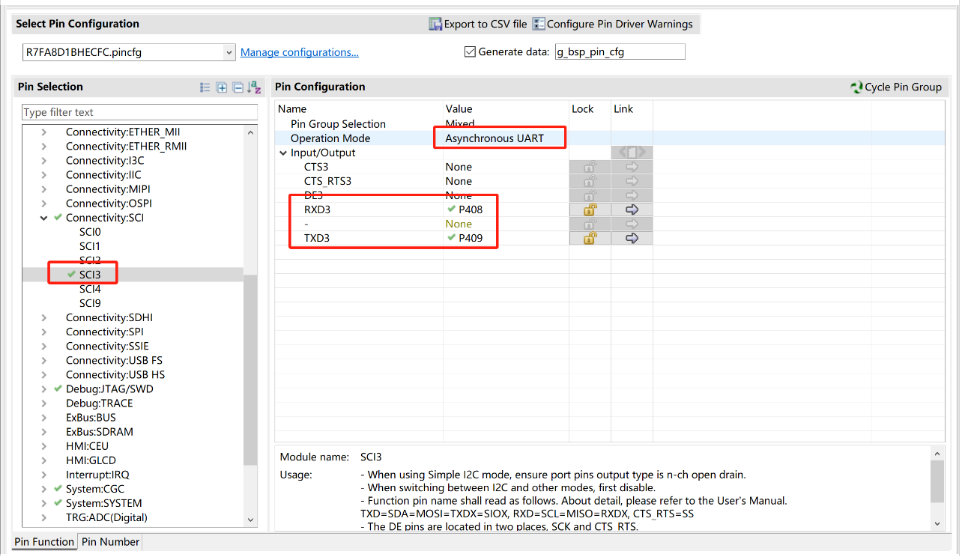The height and width of the screenshot is (556, 960).
Task: Select Connectivity:USB FS tree item
Action: click(x=114, y=360)
